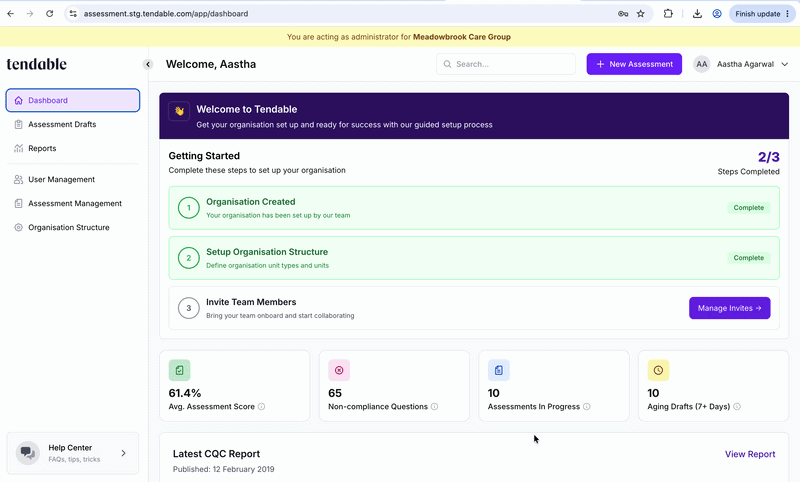
Task: Open User Management in sidebar
Action: (x=73, y=180)
